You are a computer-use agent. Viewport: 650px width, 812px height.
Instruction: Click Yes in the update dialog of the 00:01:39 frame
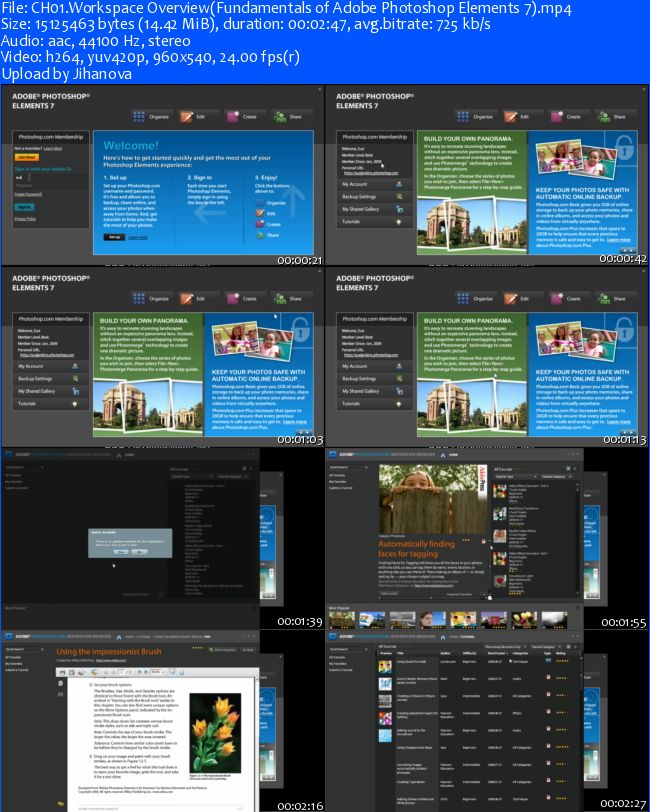121,552
